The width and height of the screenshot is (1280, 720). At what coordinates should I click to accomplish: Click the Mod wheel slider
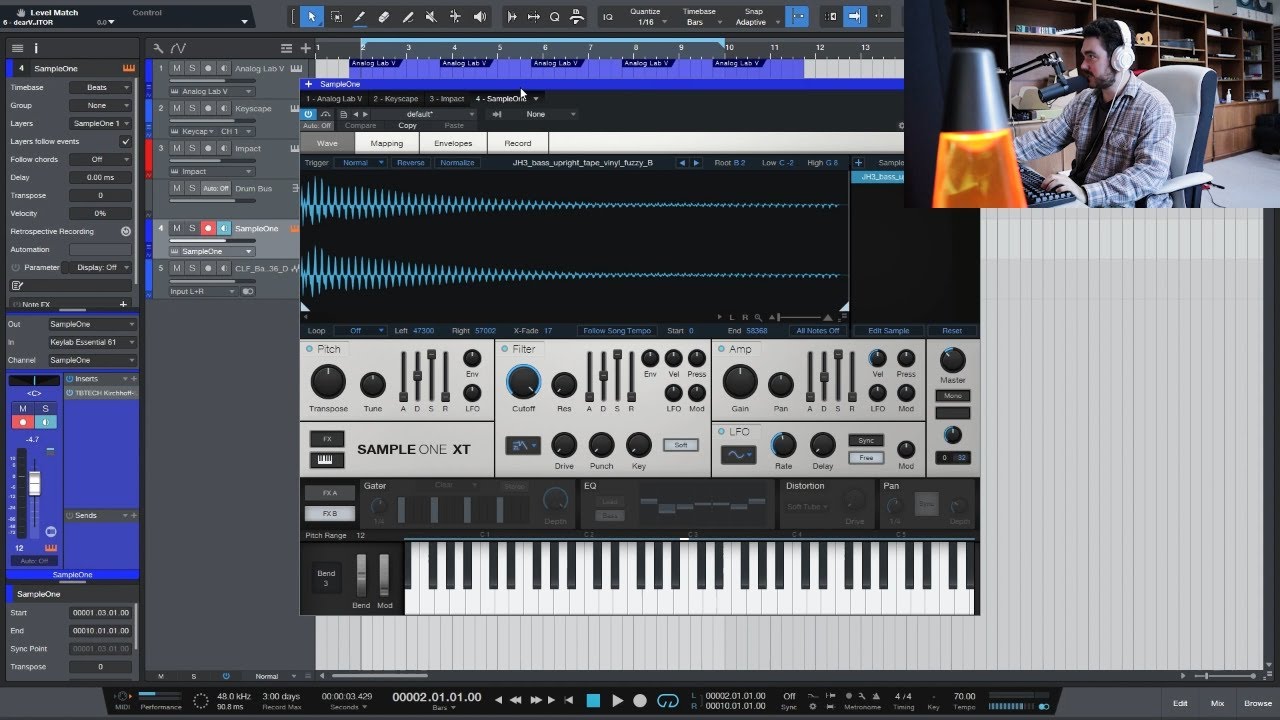point(384,576)
